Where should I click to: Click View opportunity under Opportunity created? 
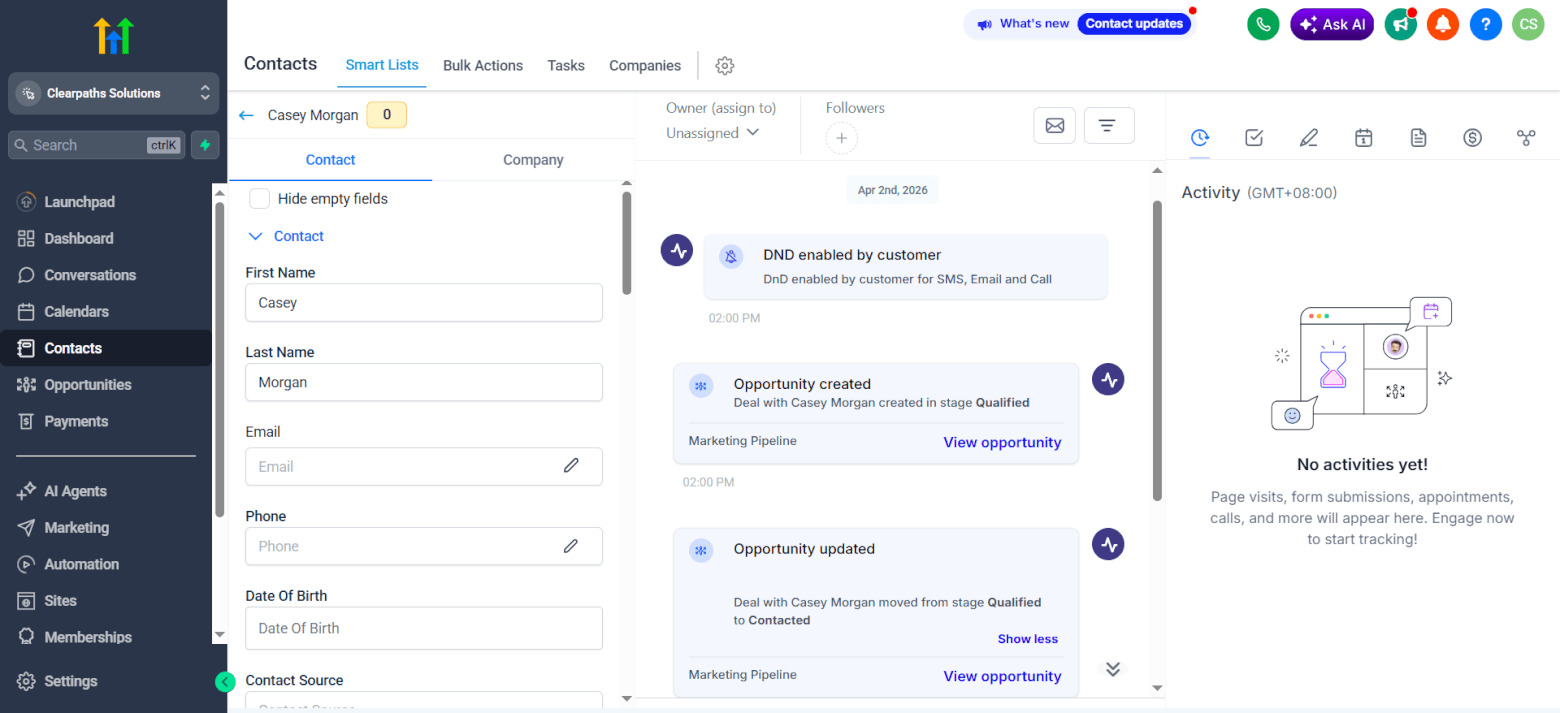1002,442
